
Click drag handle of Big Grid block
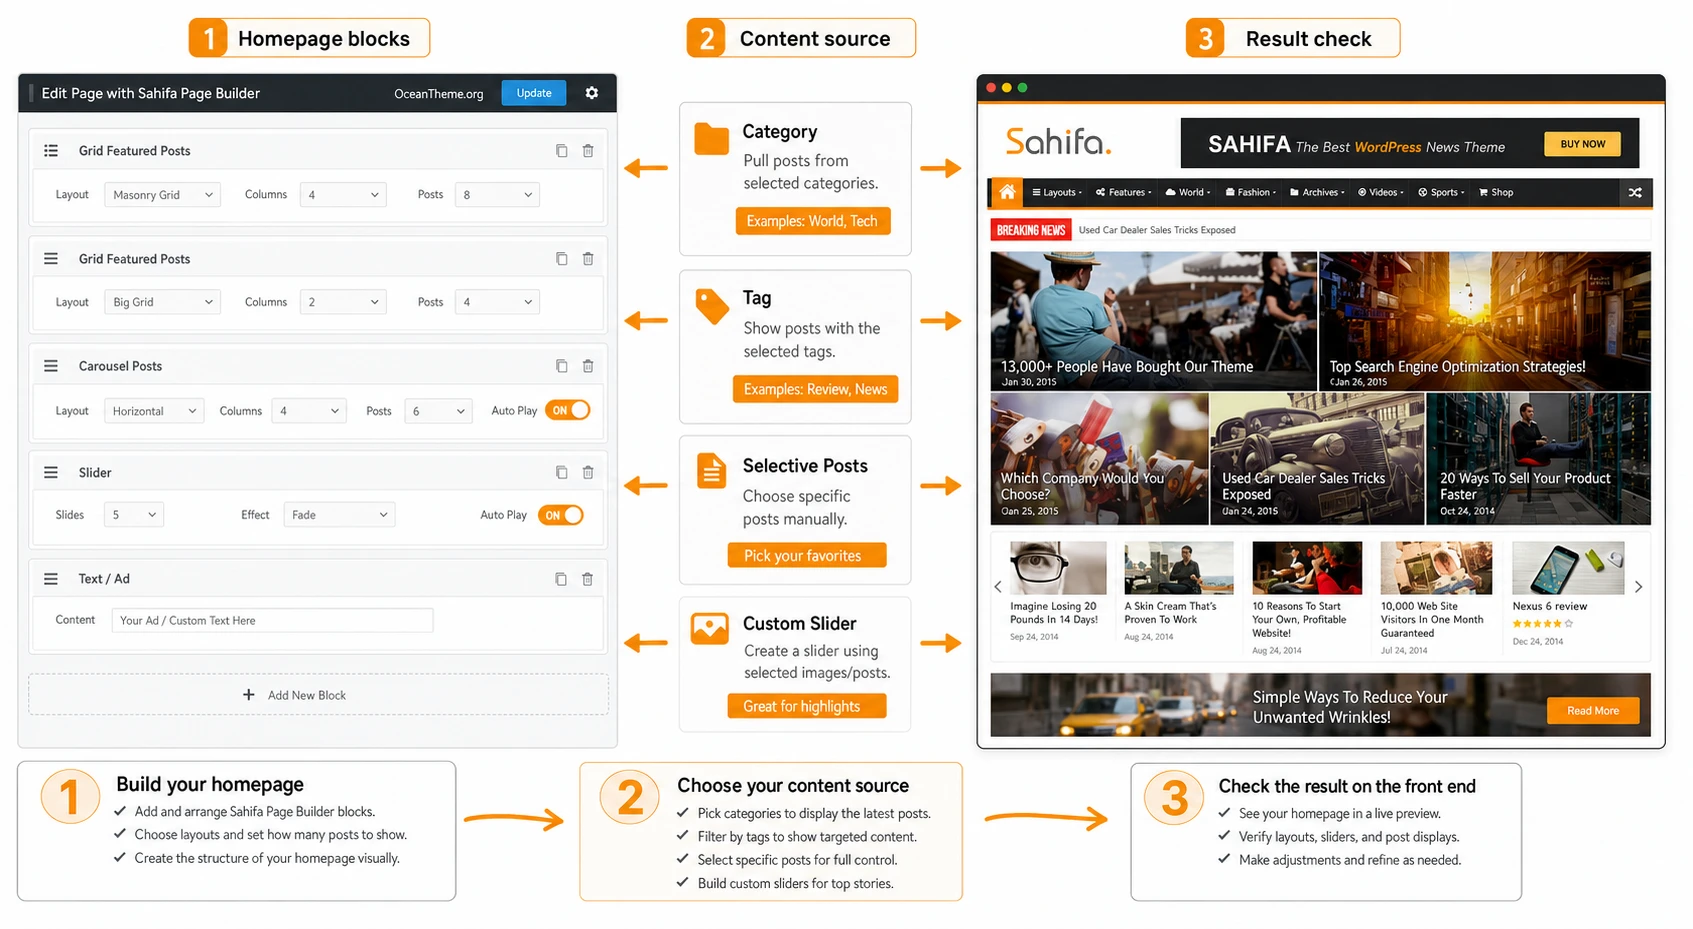click(x=51, y=259)
